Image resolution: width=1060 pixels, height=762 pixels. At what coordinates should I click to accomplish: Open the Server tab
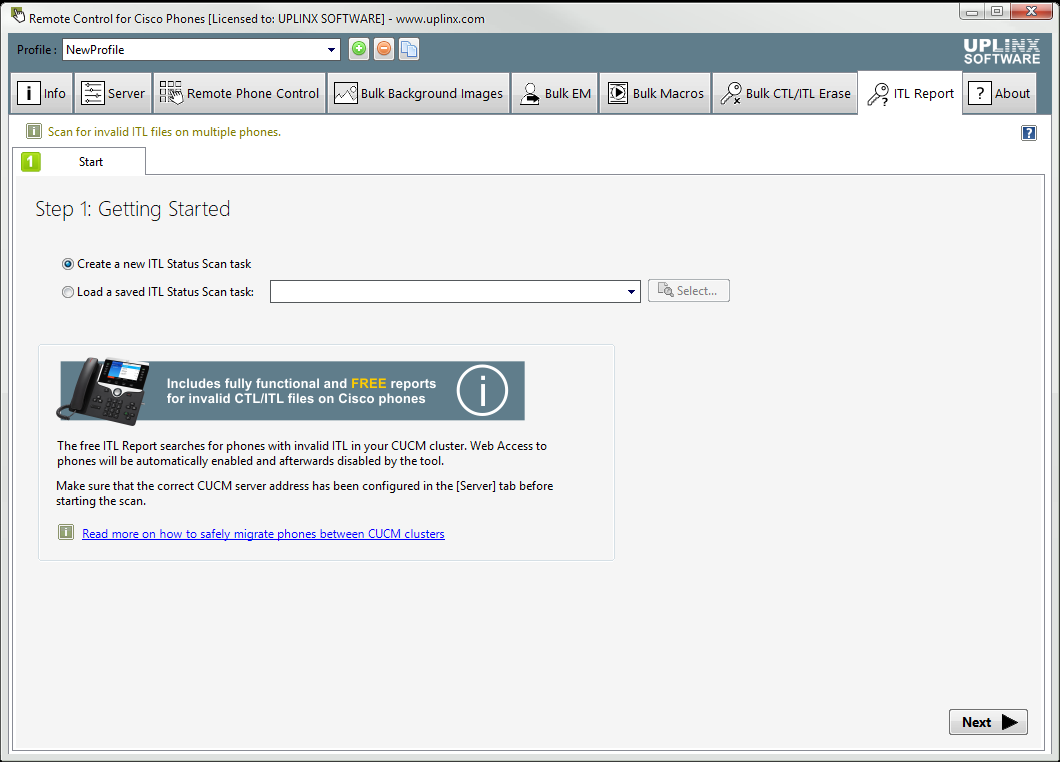113,93
